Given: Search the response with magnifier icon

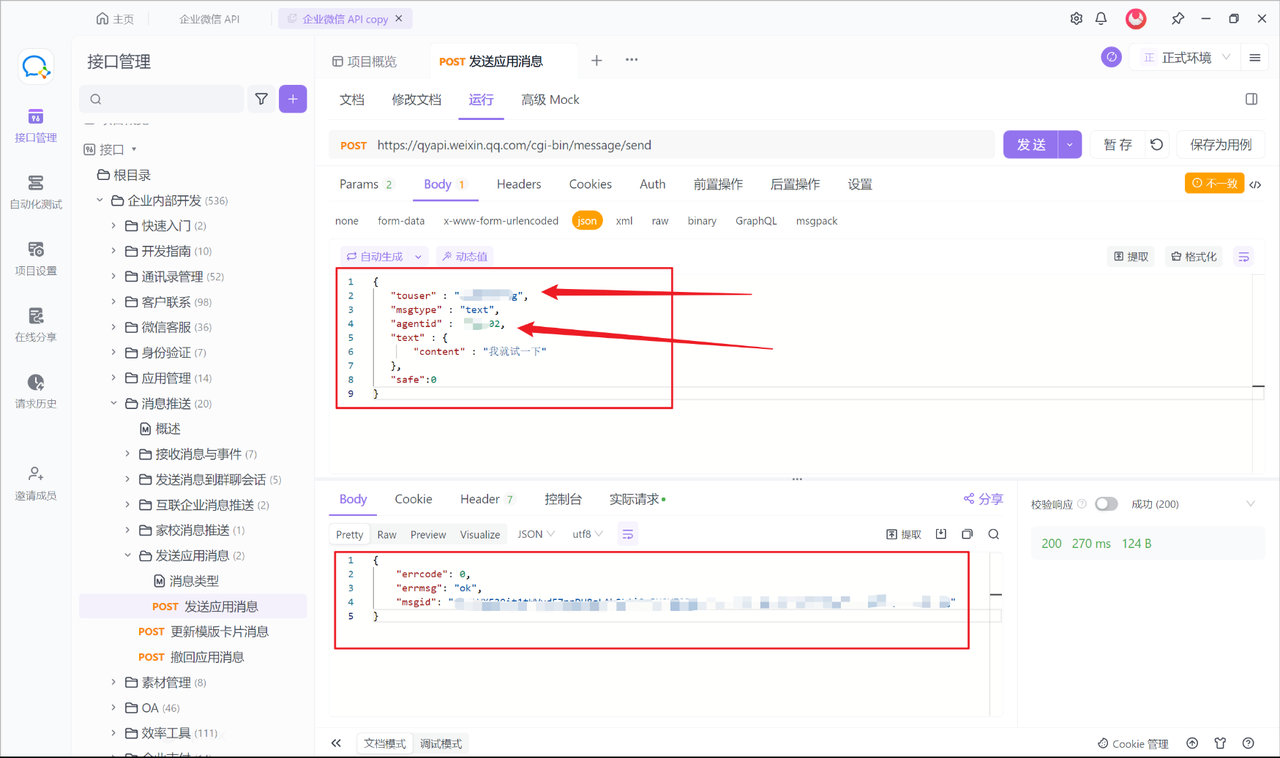Looking at the screenshot, I should coord(994,535).
